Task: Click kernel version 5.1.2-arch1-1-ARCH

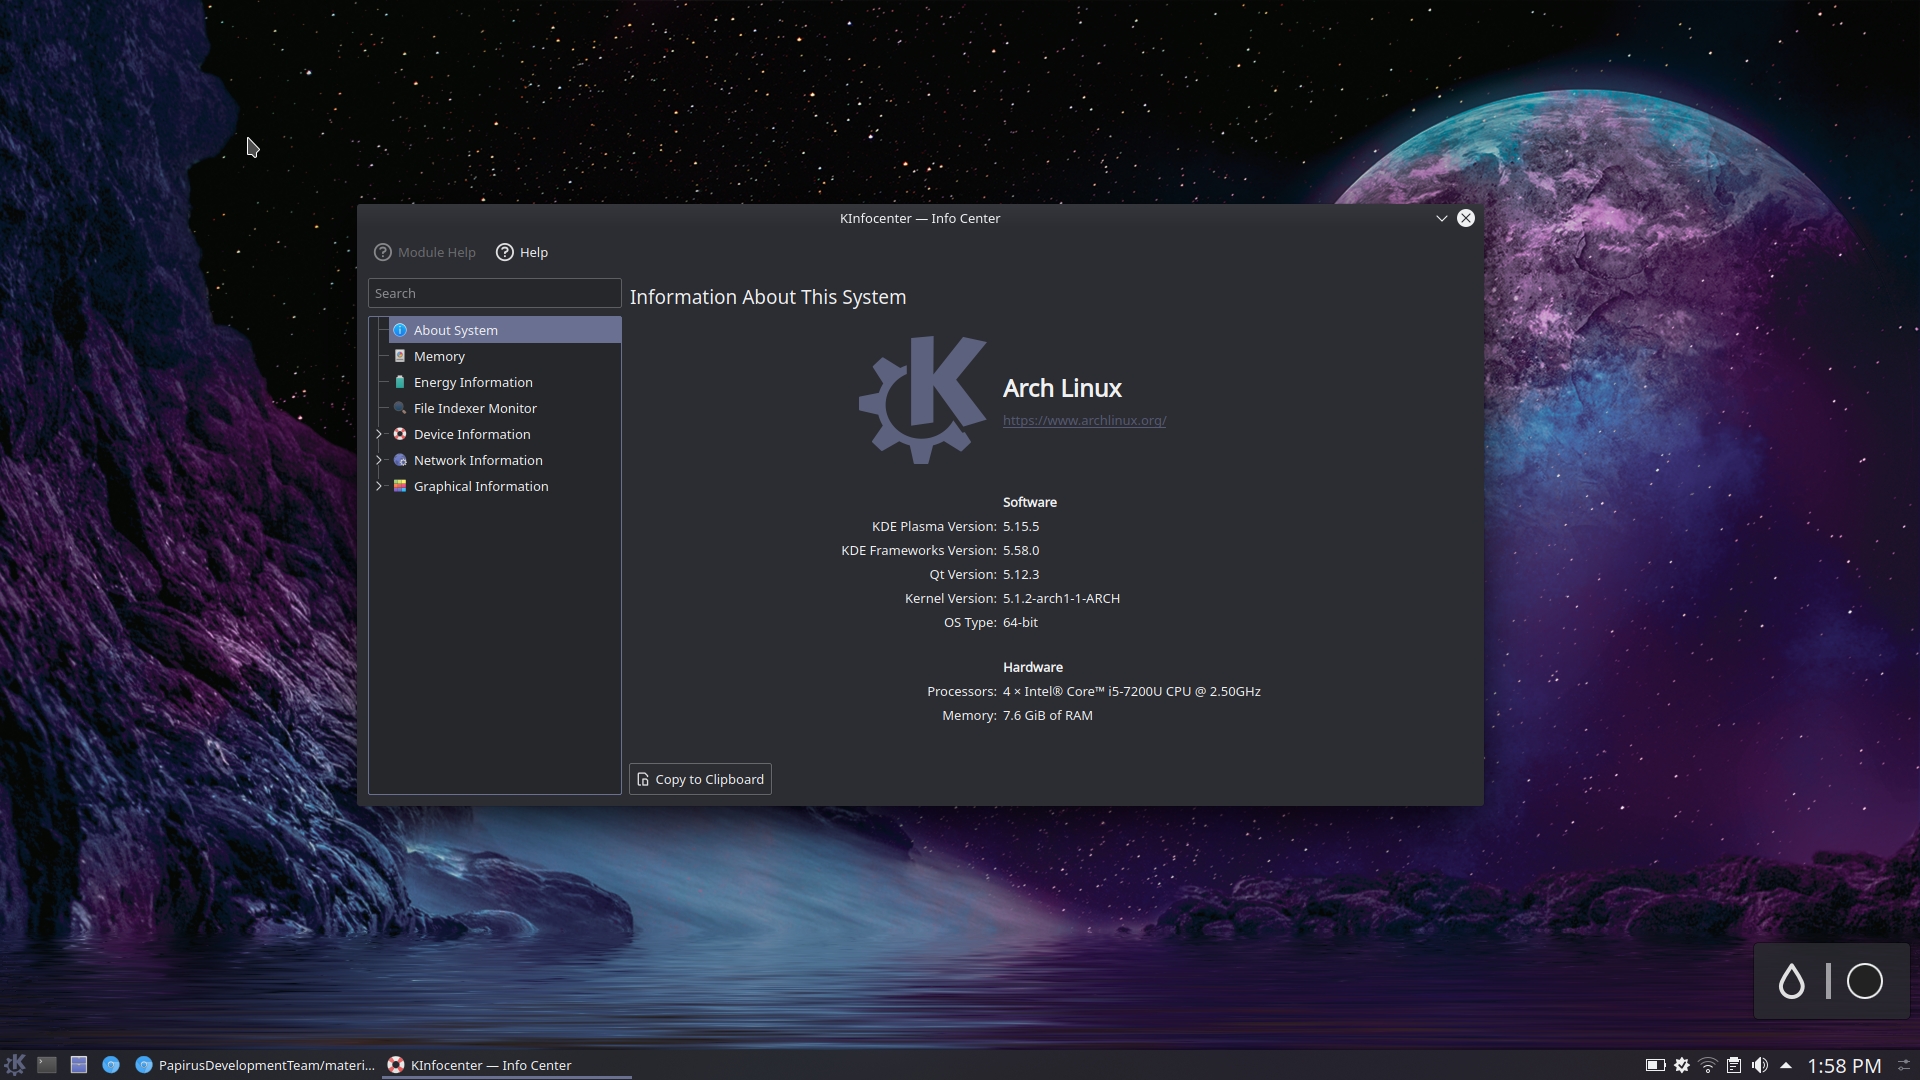Action: [1061, 598]
